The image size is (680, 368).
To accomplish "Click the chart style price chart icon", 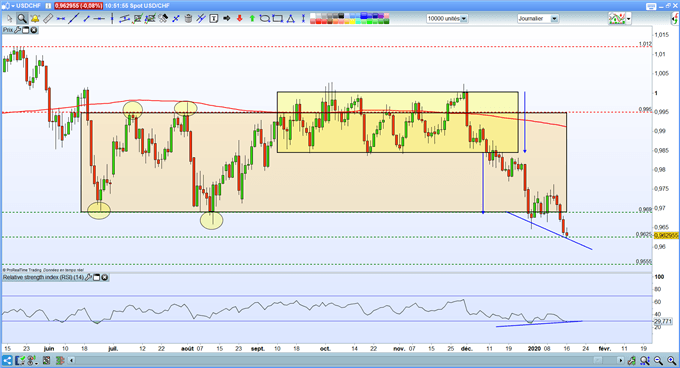I will coord(617,19).
